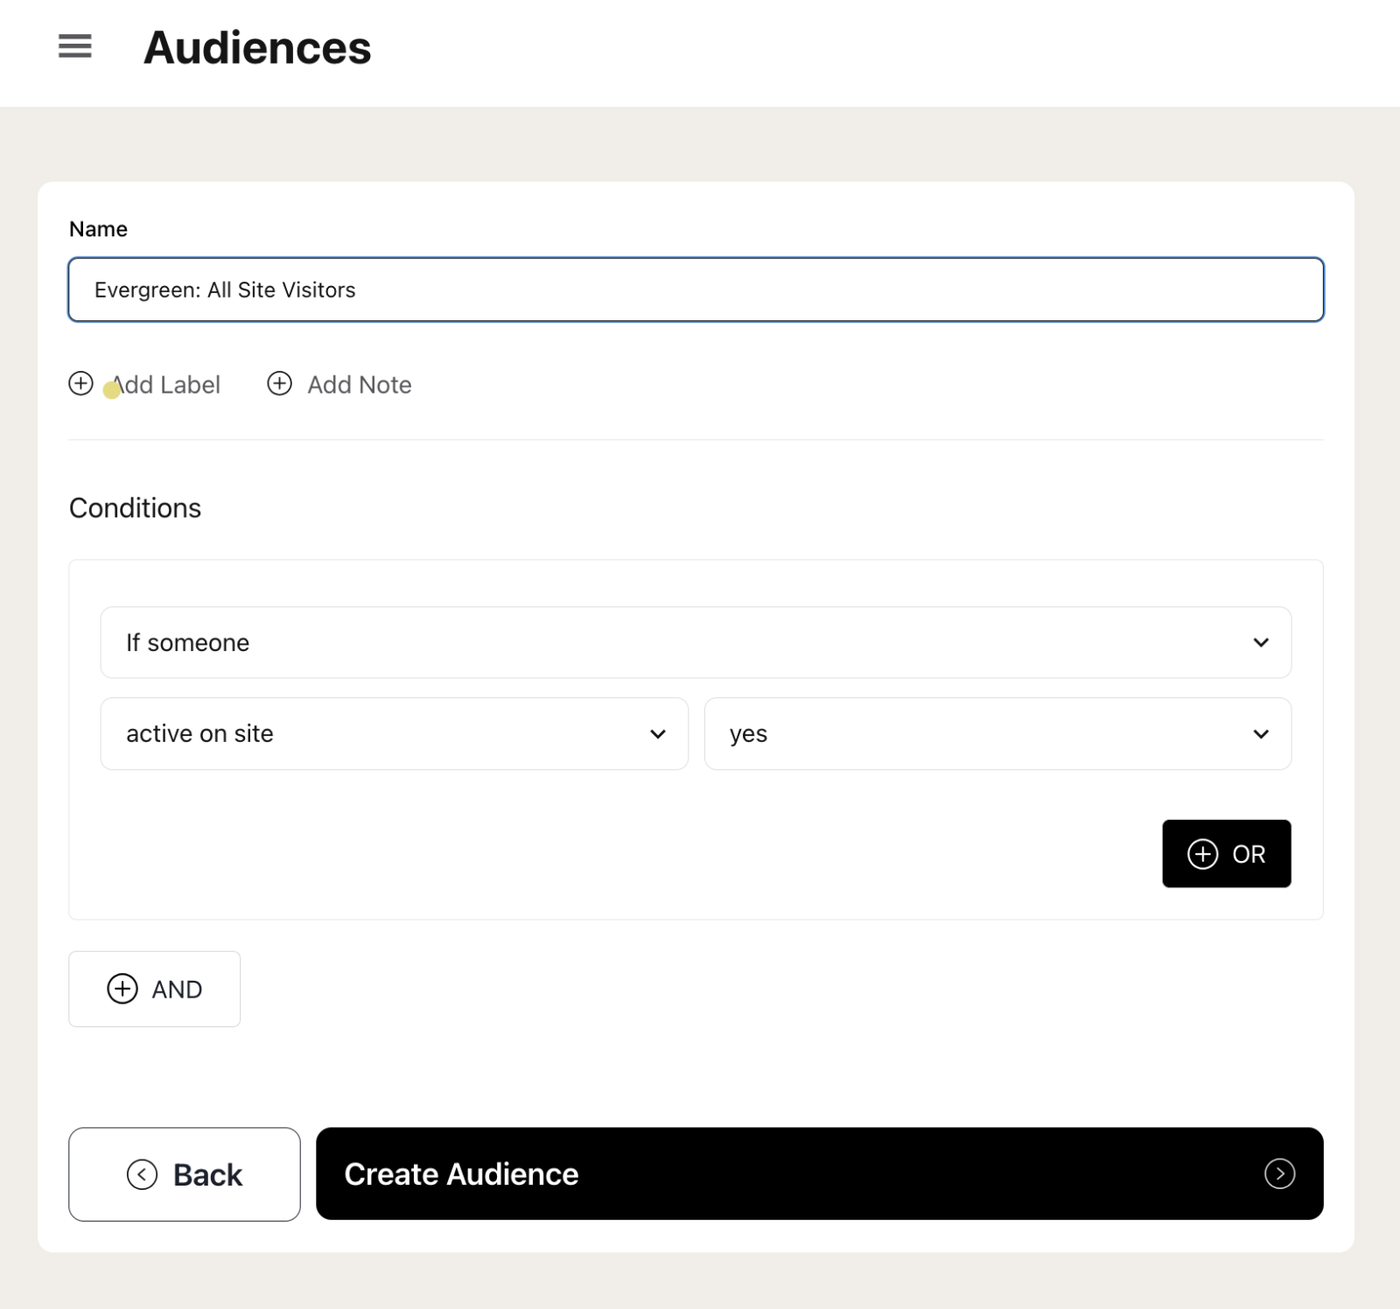Click the plus circle icon inside AND button
The height and width of the screenshot is (1309, 1400).
click(x=122, y=989)
